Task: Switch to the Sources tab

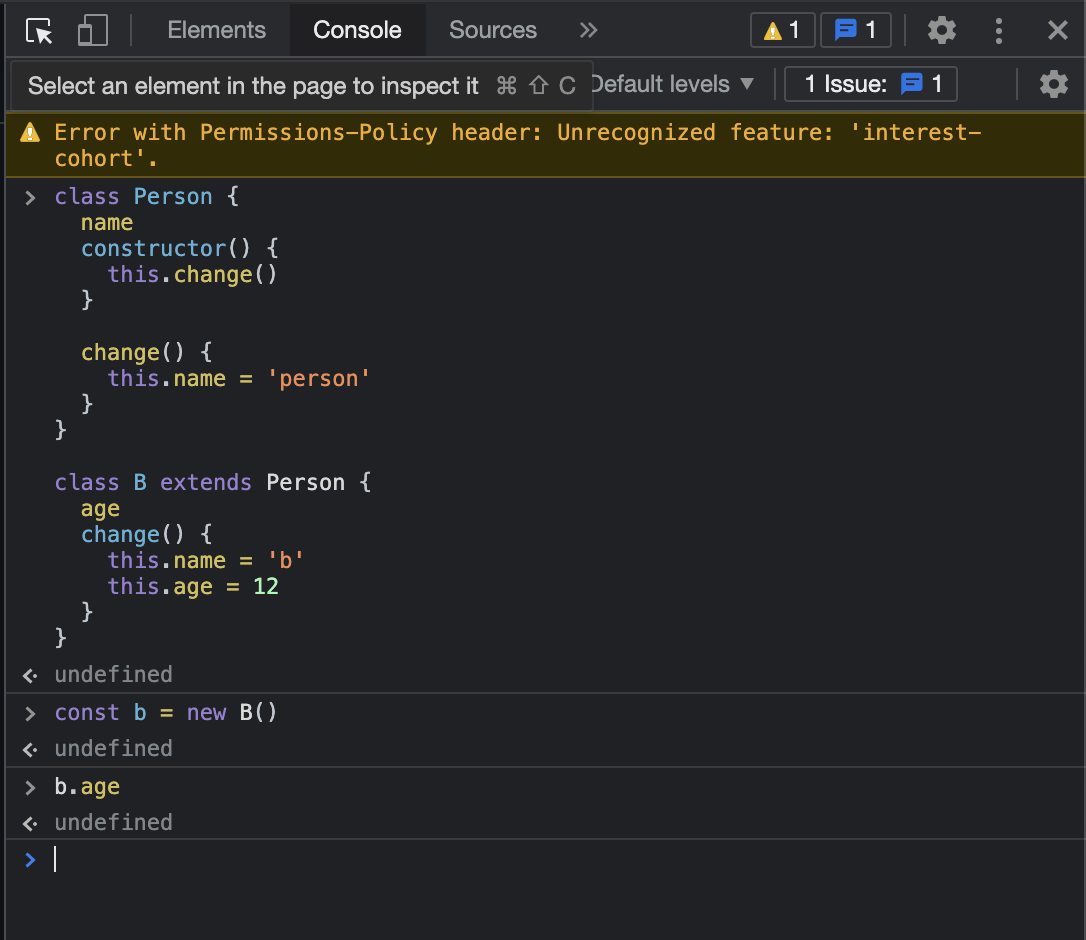Action: click(x=492, y=30)
